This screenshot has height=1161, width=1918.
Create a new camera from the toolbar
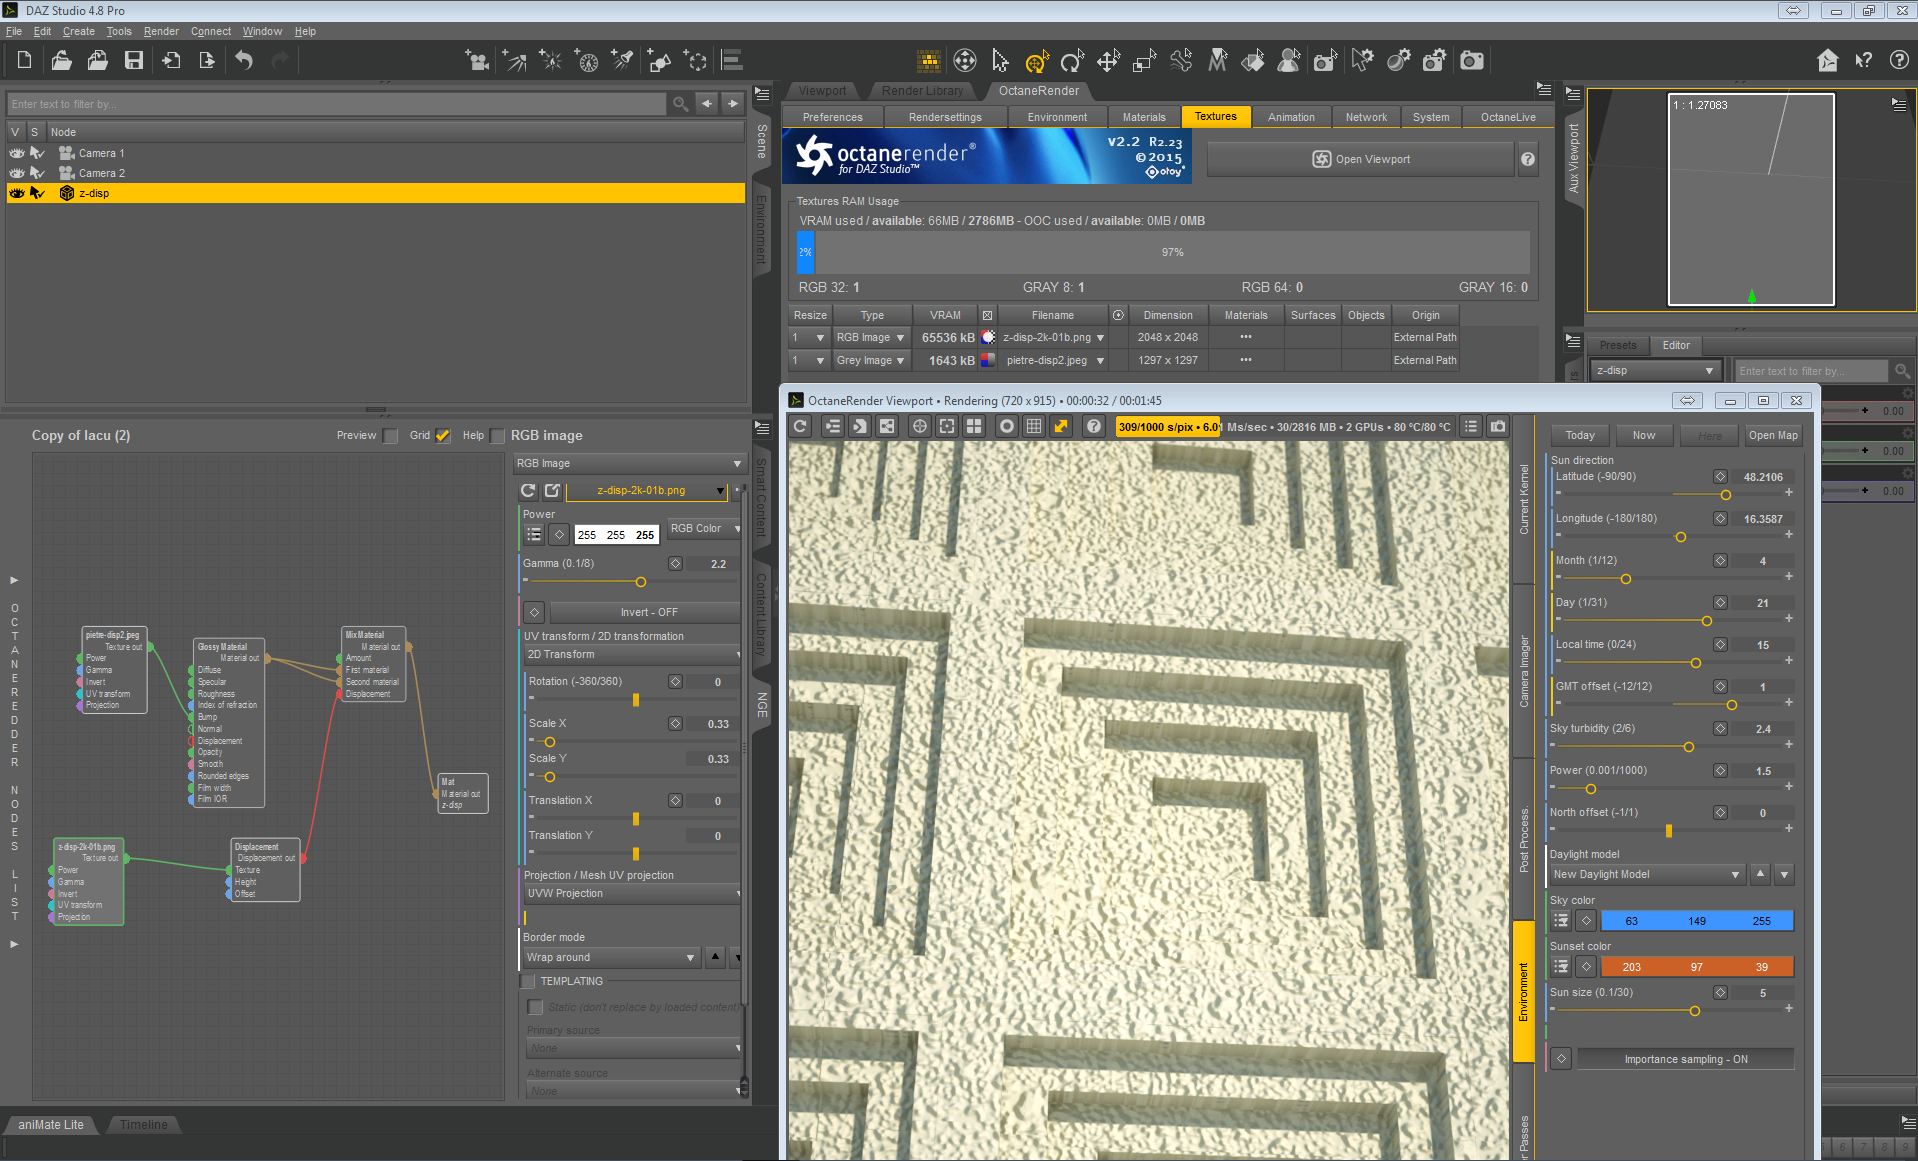click(x=478, y=61)
